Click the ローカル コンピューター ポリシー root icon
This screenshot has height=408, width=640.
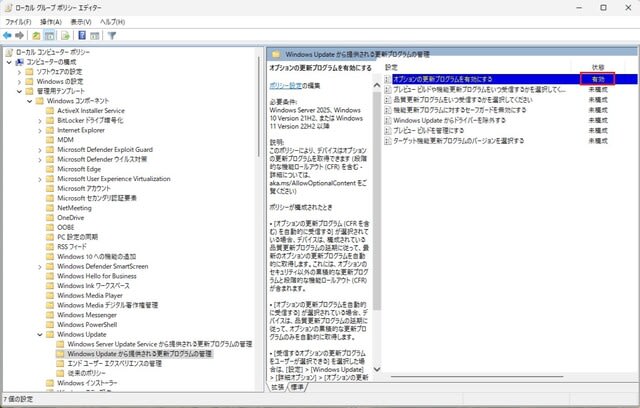click(9, 52)
